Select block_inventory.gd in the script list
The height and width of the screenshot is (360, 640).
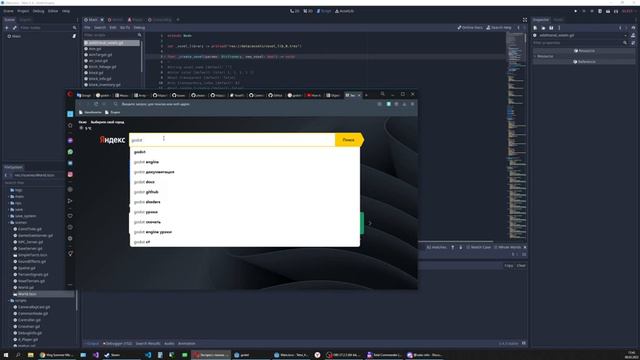point(104,85)
